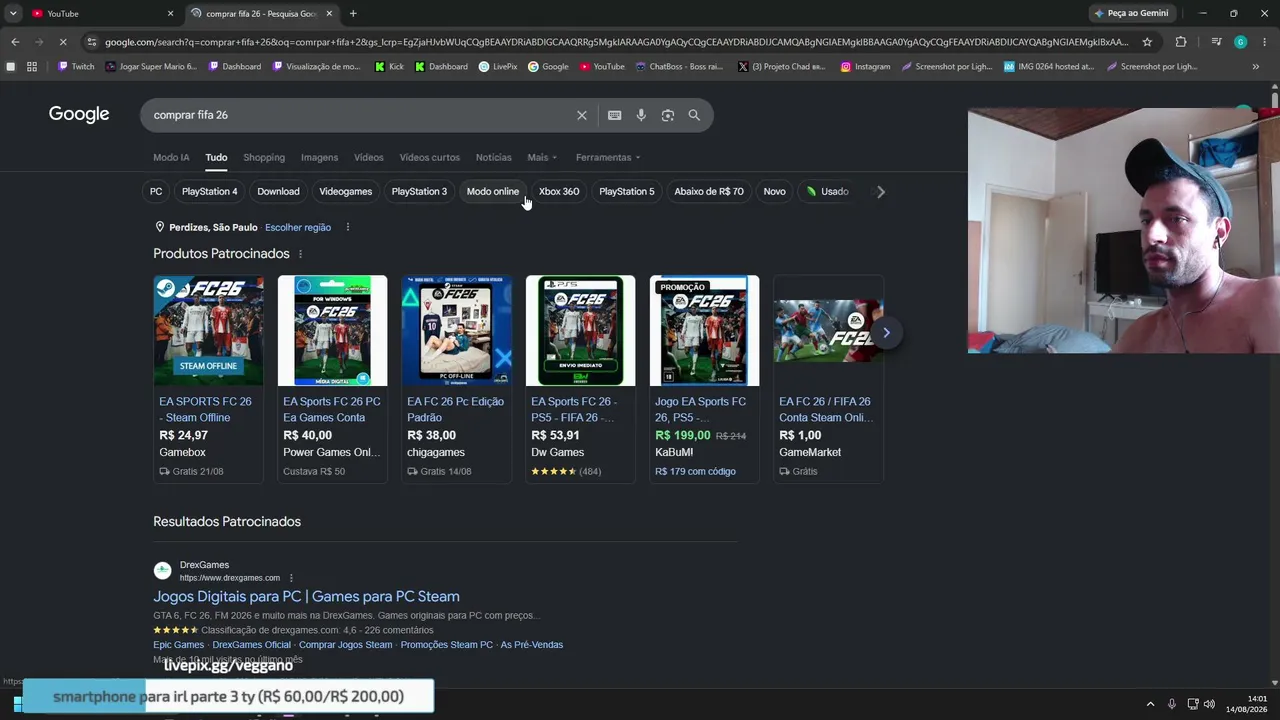Open the Projeto Chad X bookmark
Screen dimensions: 1280x720
(x=782, y=67)
